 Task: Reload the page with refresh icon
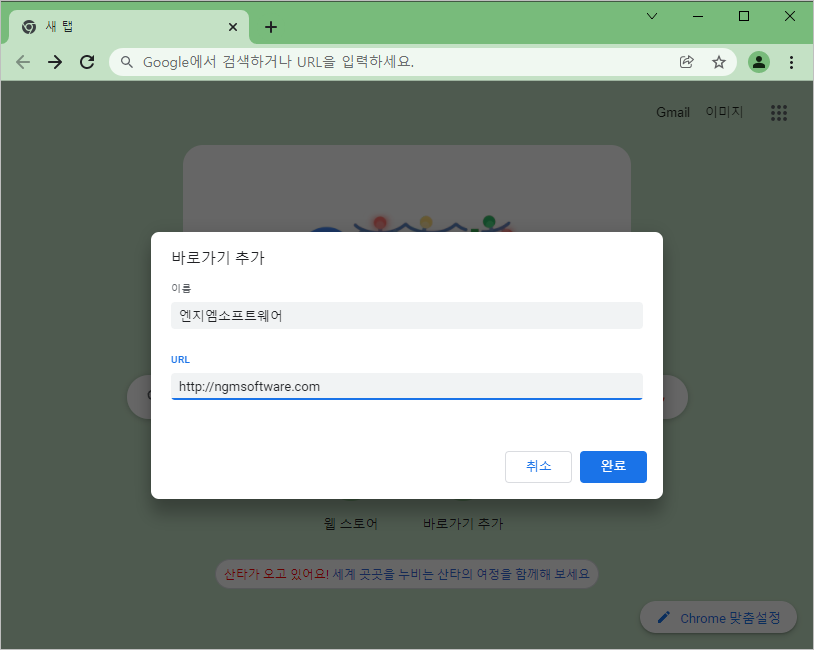point(87,62)
